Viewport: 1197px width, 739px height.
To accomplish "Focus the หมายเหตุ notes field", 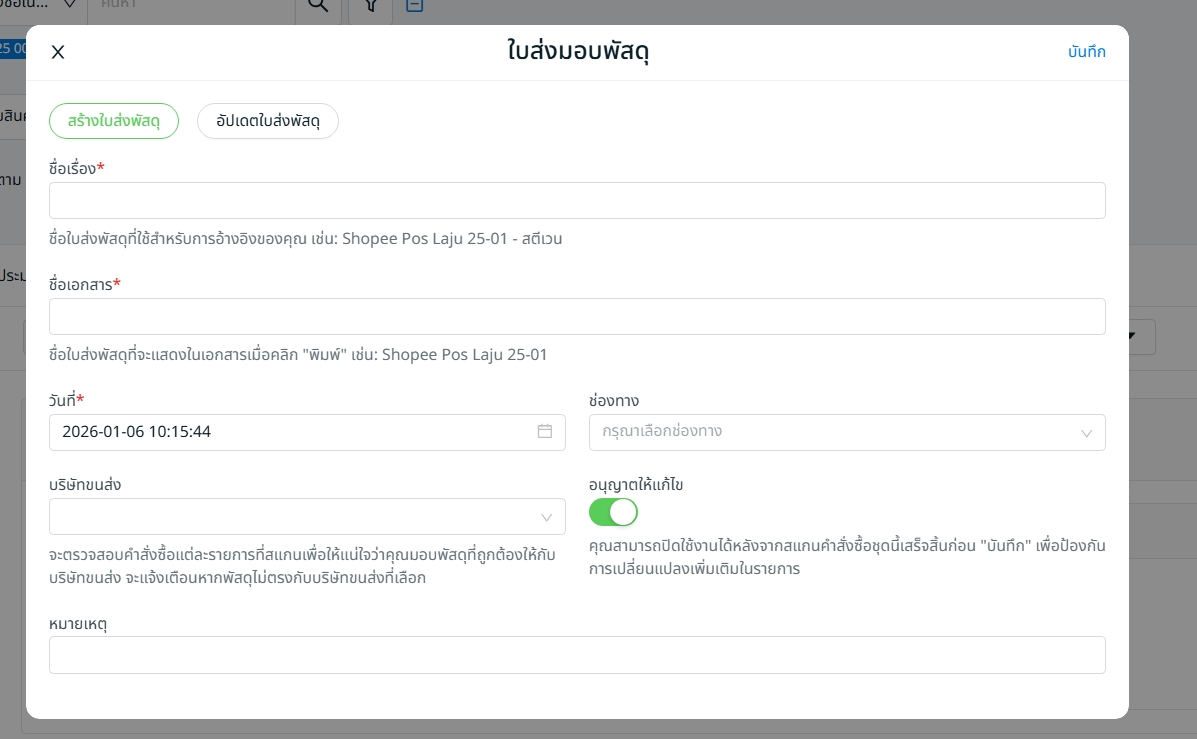I will tap(577, 655).
